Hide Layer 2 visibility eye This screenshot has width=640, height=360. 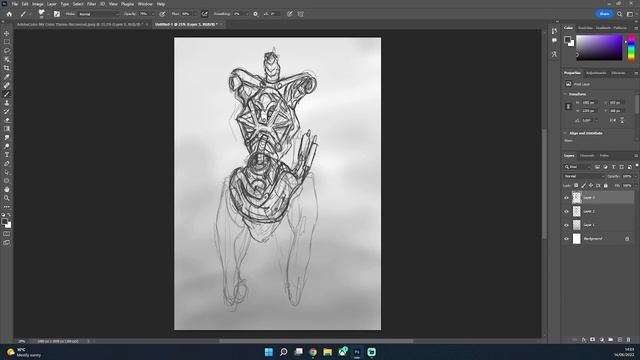pos(566,211)
